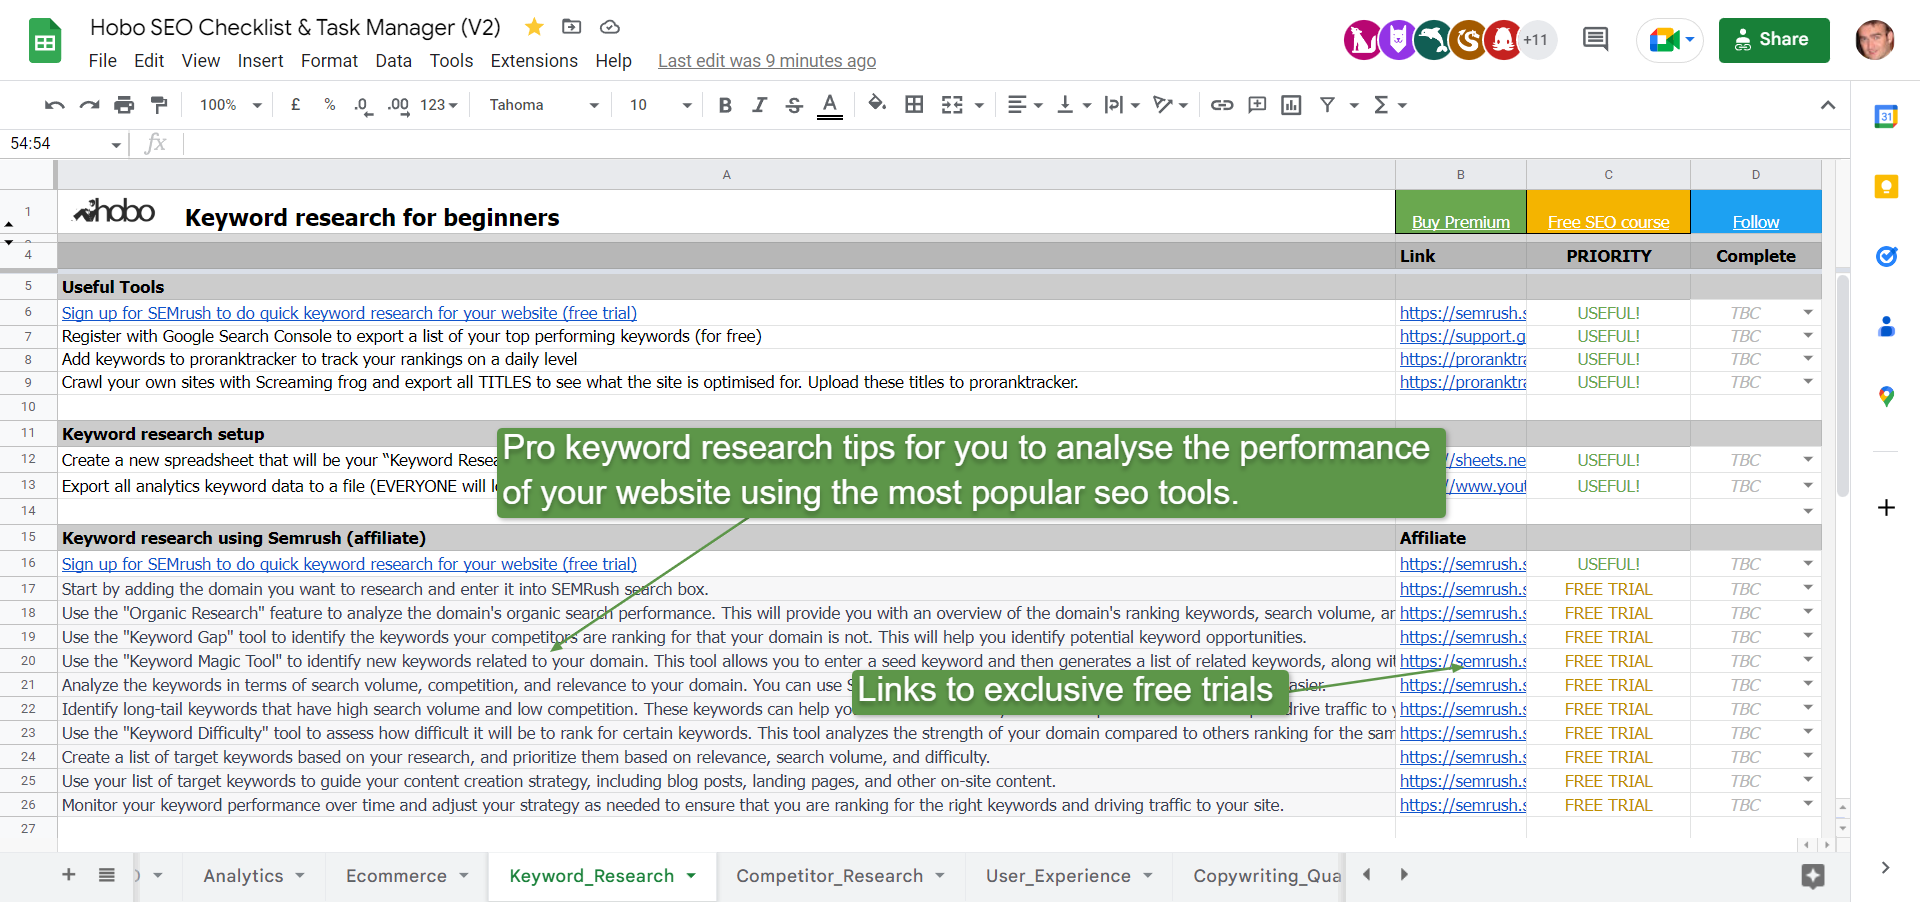Open the number format 123 dropdown
This screenshot has width=1920, height=902.
pyautogui.click(x=439, y=105)
